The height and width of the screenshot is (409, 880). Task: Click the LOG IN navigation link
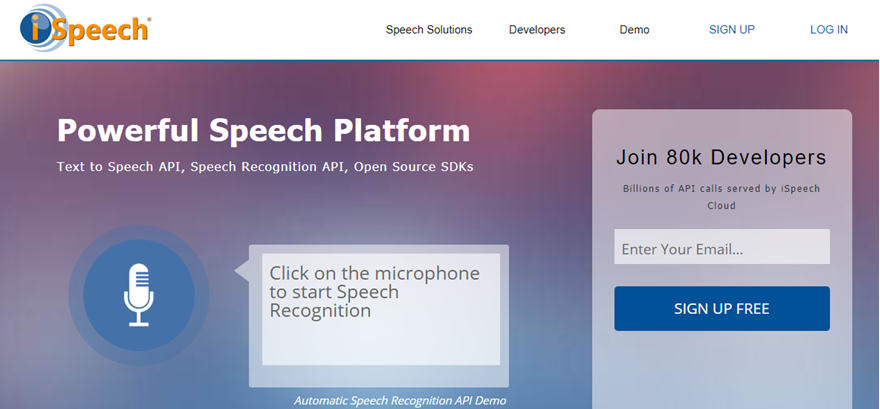[829, 30]
